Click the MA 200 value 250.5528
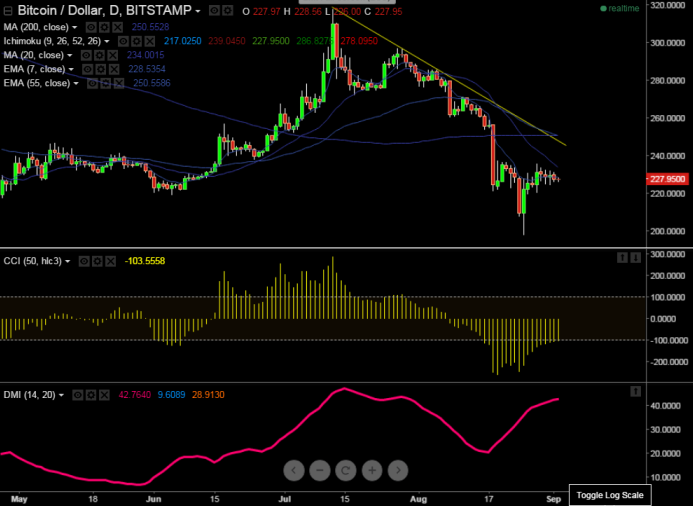This screenshot has width=693, height=506. (x=150, y=27)
